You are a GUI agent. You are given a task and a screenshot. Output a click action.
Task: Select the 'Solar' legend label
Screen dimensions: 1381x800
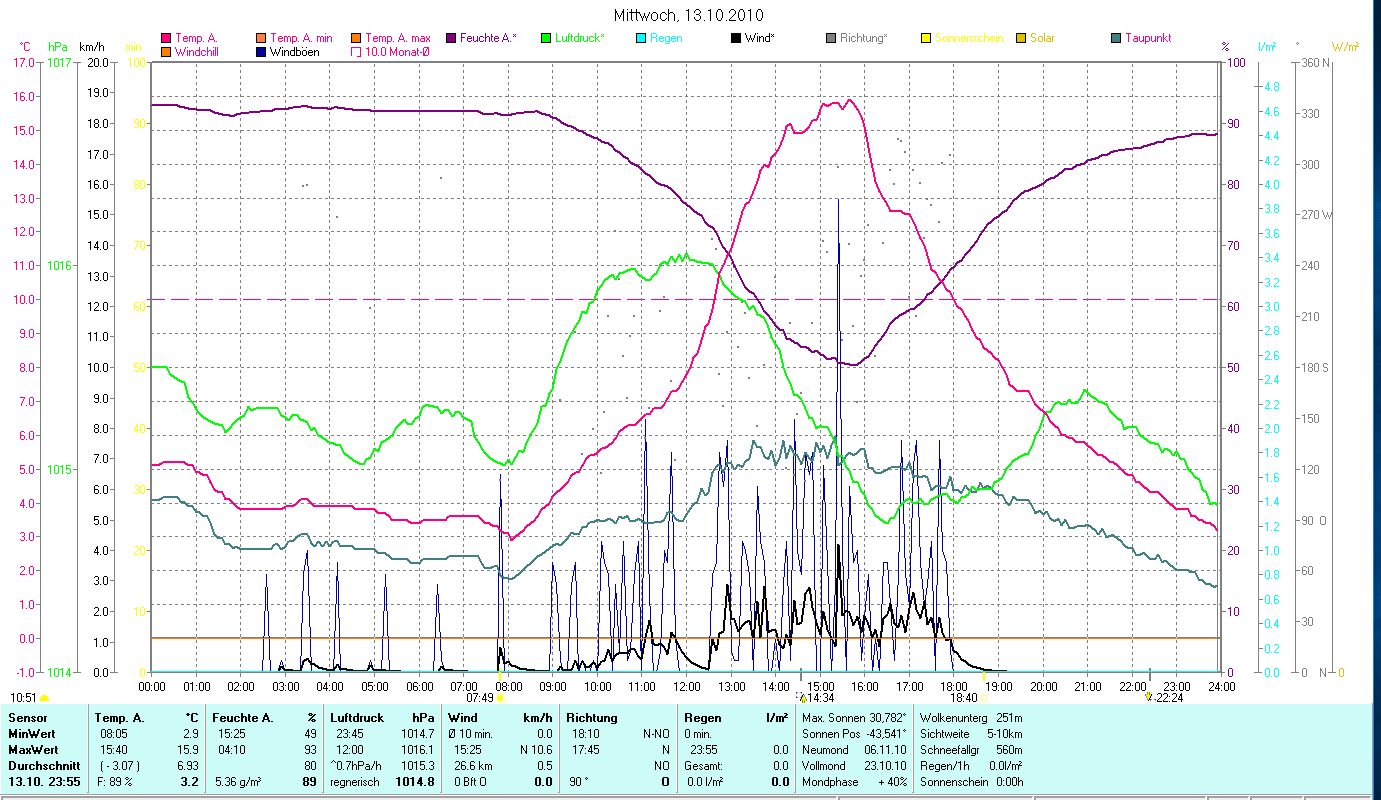[1042, 38]
